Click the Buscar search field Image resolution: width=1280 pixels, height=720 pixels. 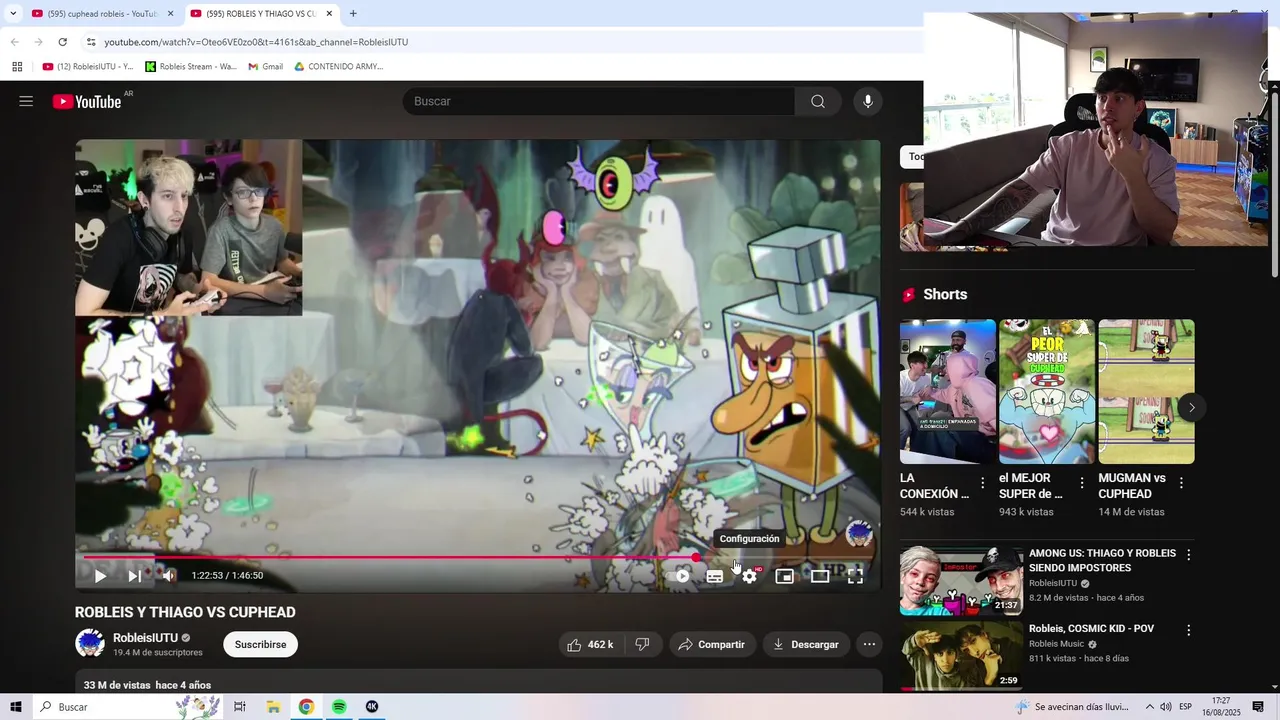point(599,101)
